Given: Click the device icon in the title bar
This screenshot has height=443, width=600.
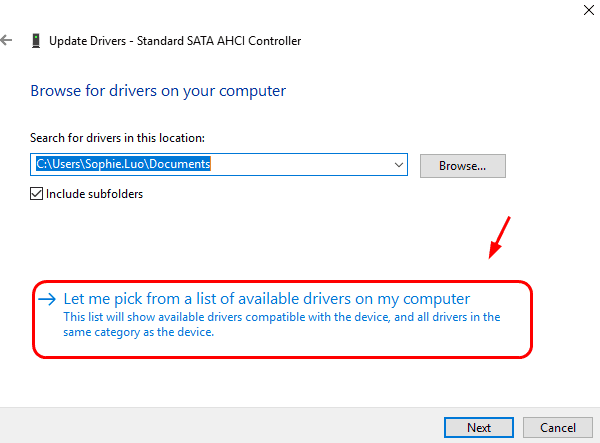Looking at the screenshot, I should click(37, 41).
